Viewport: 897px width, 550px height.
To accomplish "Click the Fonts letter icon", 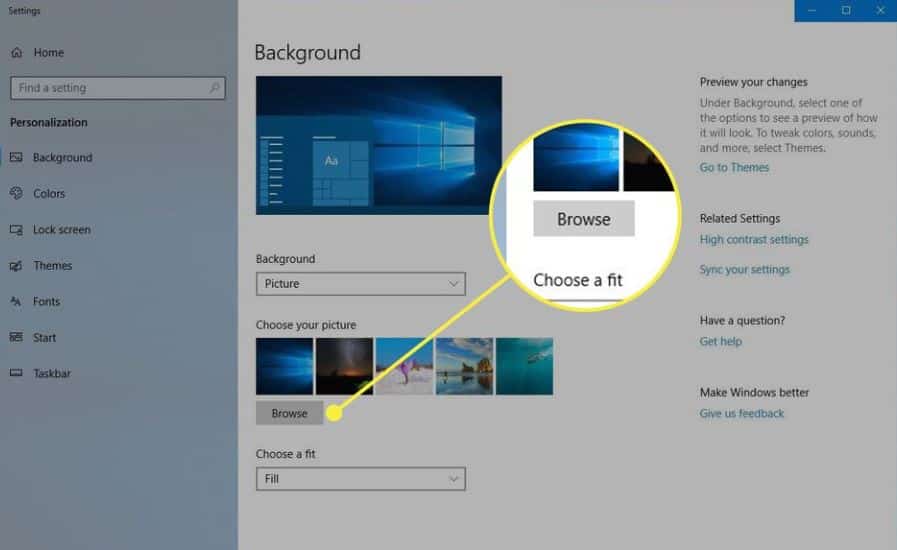I will (16, 302).
